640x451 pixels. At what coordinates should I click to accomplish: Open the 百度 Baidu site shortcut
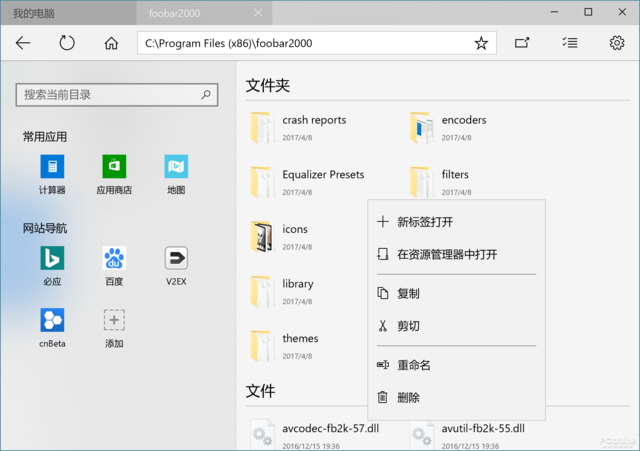114,266
